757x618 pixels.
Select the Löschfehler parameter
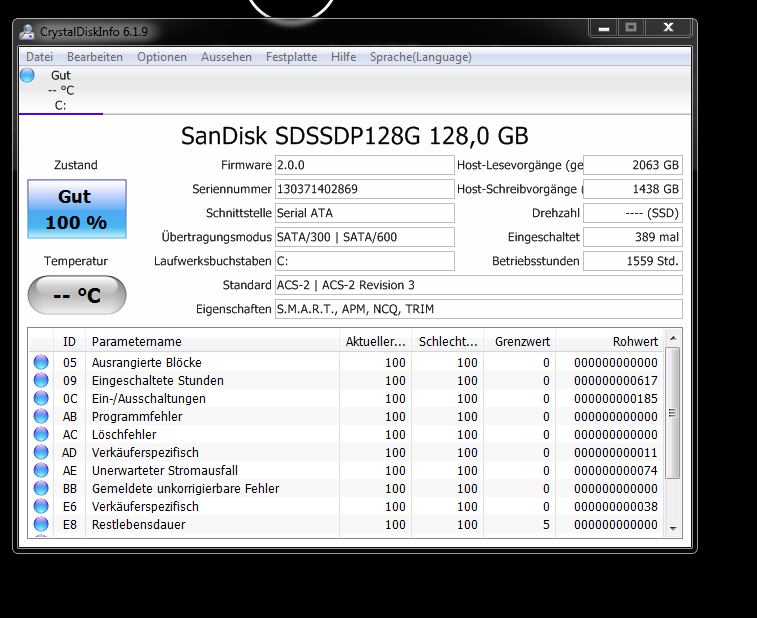coord(124,435)
